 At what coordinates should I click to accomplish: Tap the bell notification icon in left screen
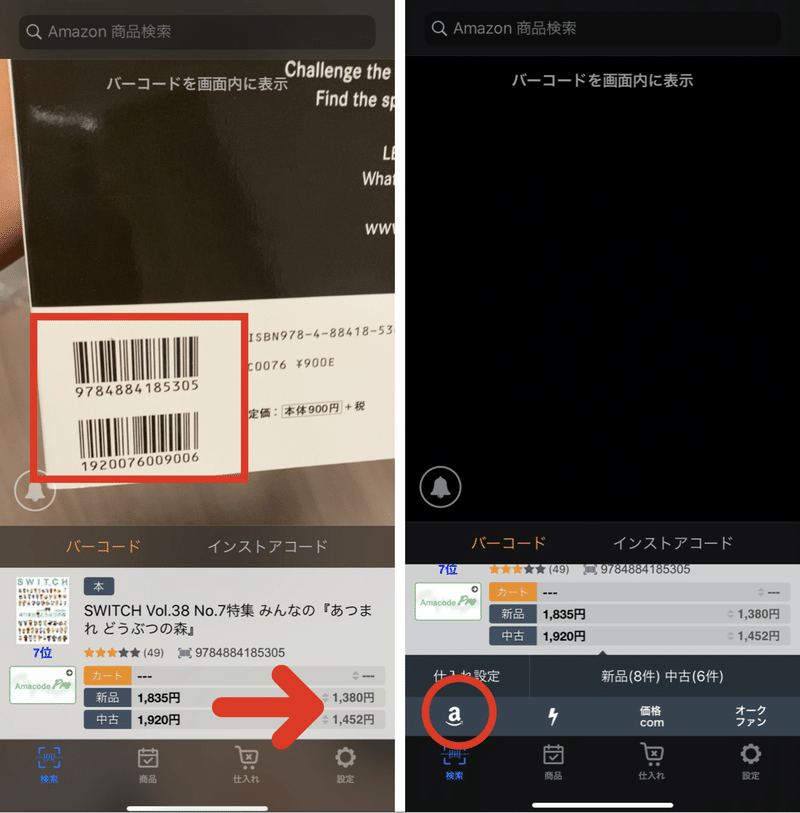35,490
